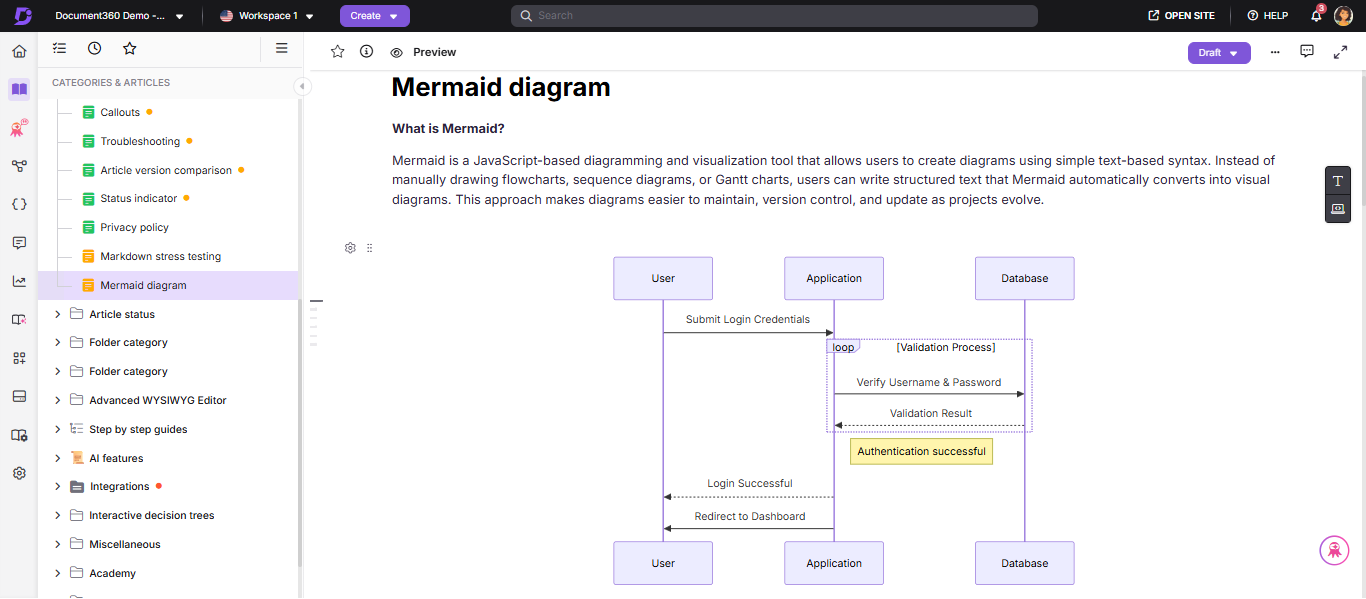Image resolution: width=1366 pixels, height=599 pixels.
Task: Click the top Application diagram box
Action: click(834, 278)
